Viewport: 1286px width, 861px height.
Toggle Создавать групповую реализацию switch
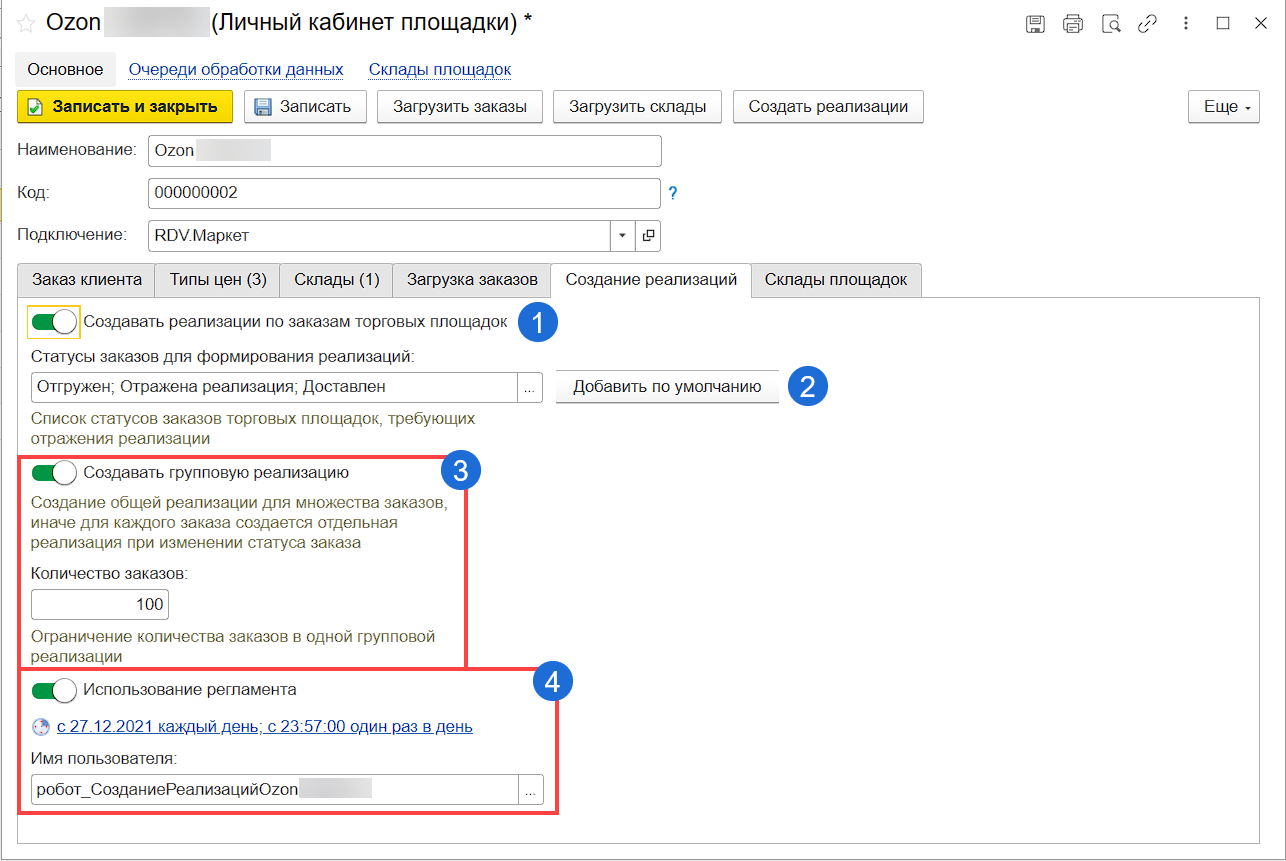[x=55, y=472]
